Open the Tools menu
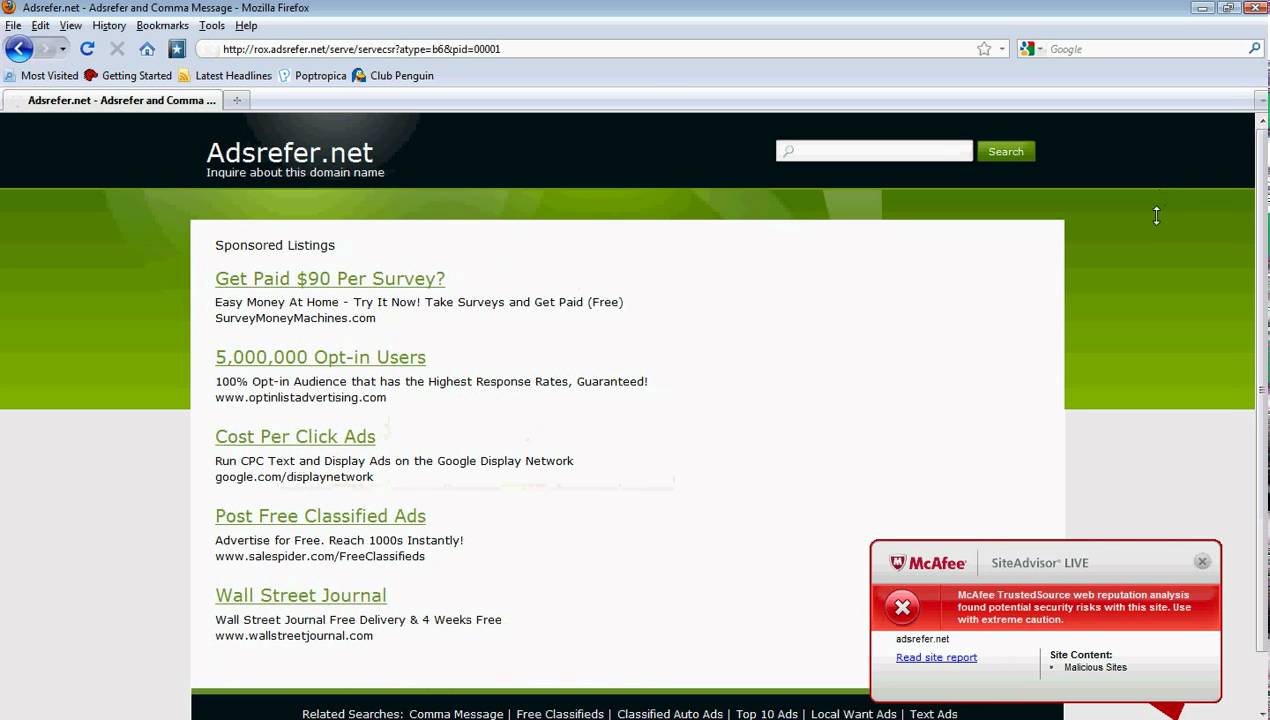 click(x=212, y=26)
